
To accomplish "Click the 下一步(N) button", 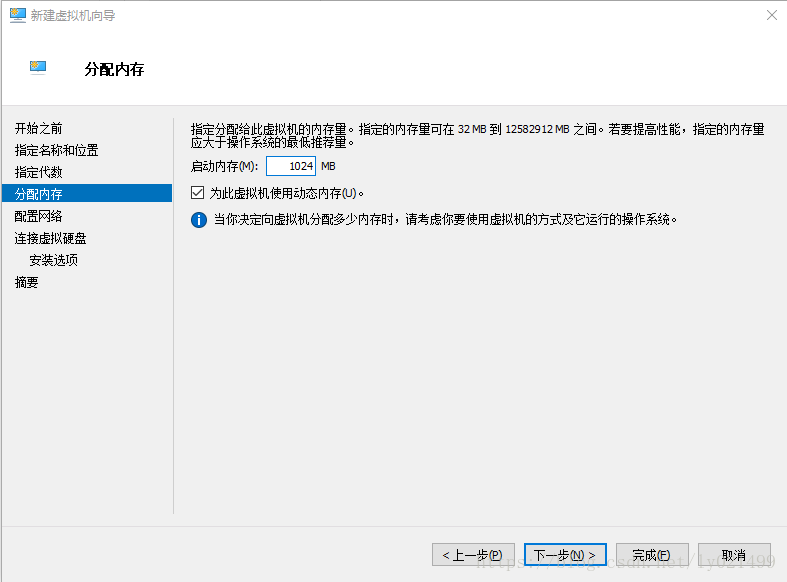I will (565, 555).
